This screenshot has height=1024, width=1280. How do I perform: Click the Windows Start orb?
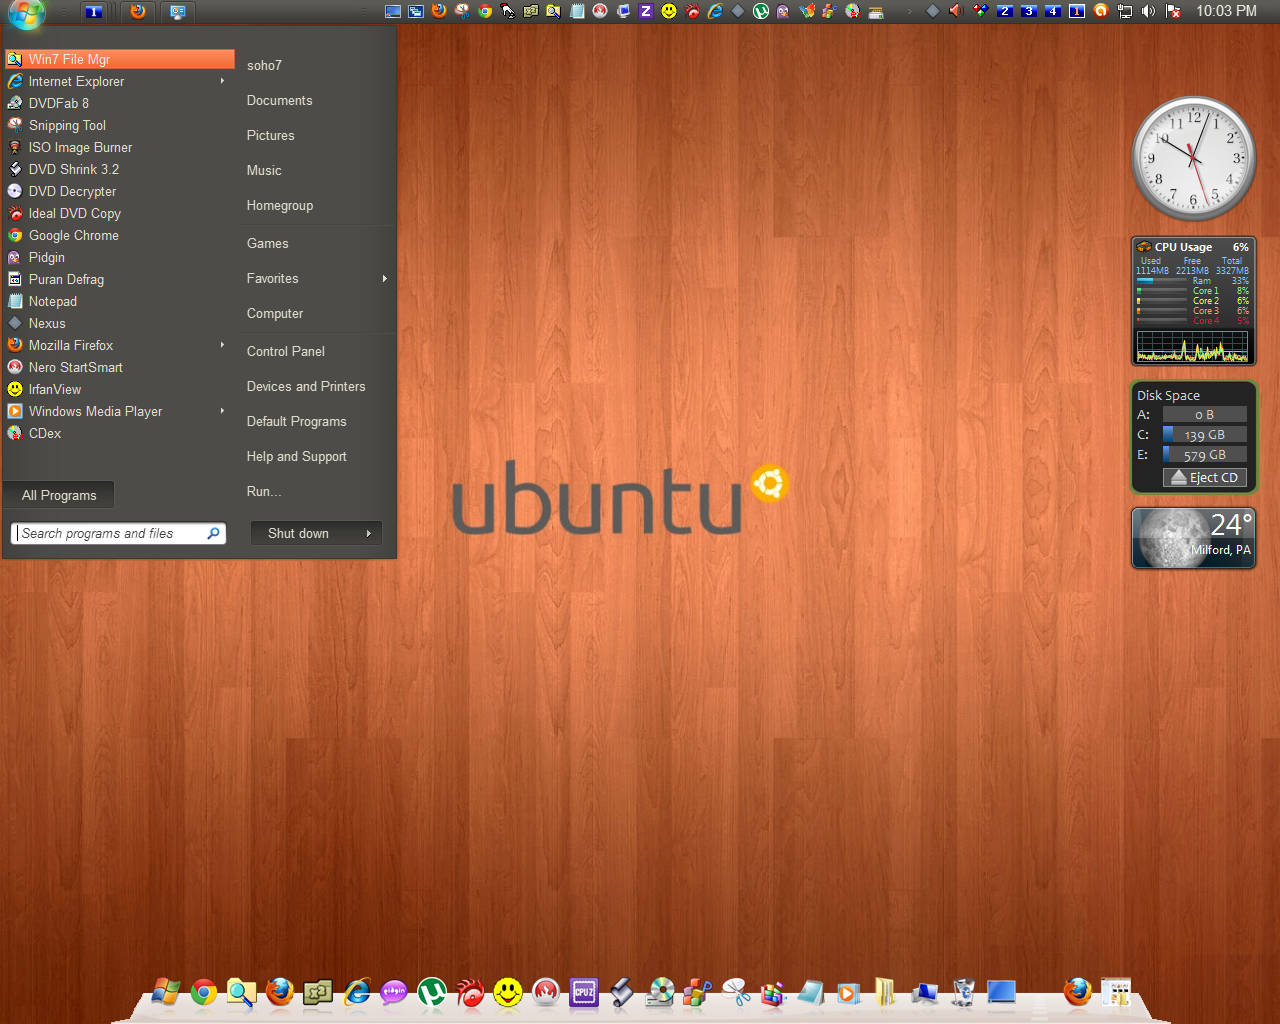click(x=27, y=12)
